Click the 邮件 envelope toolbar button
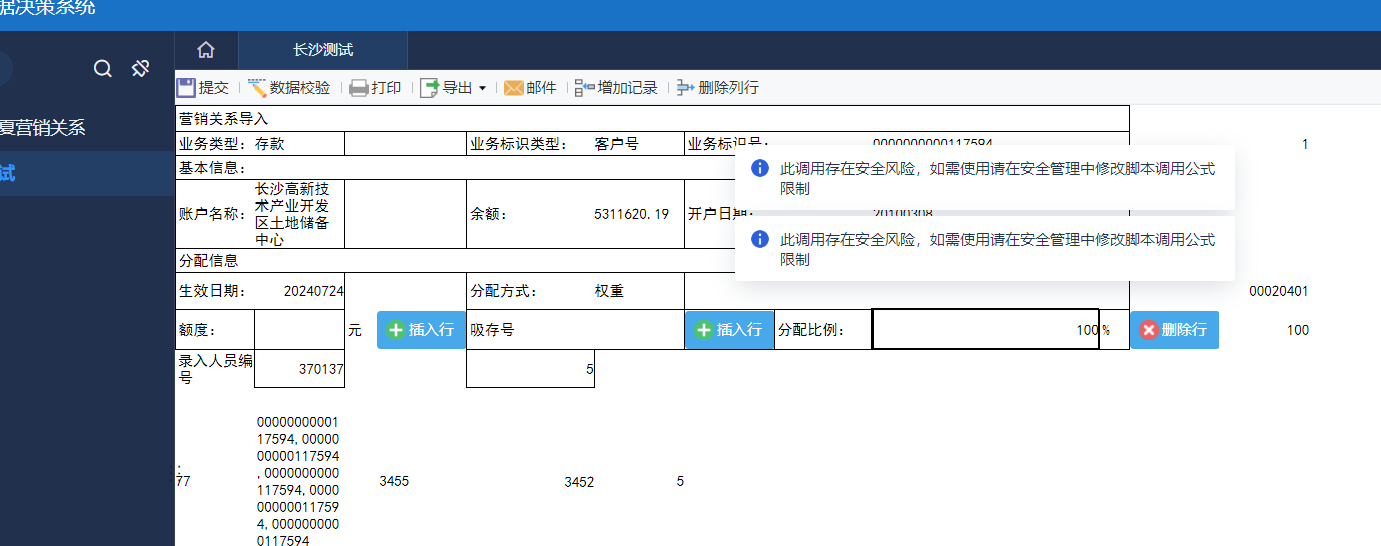 tap(530, 88)
